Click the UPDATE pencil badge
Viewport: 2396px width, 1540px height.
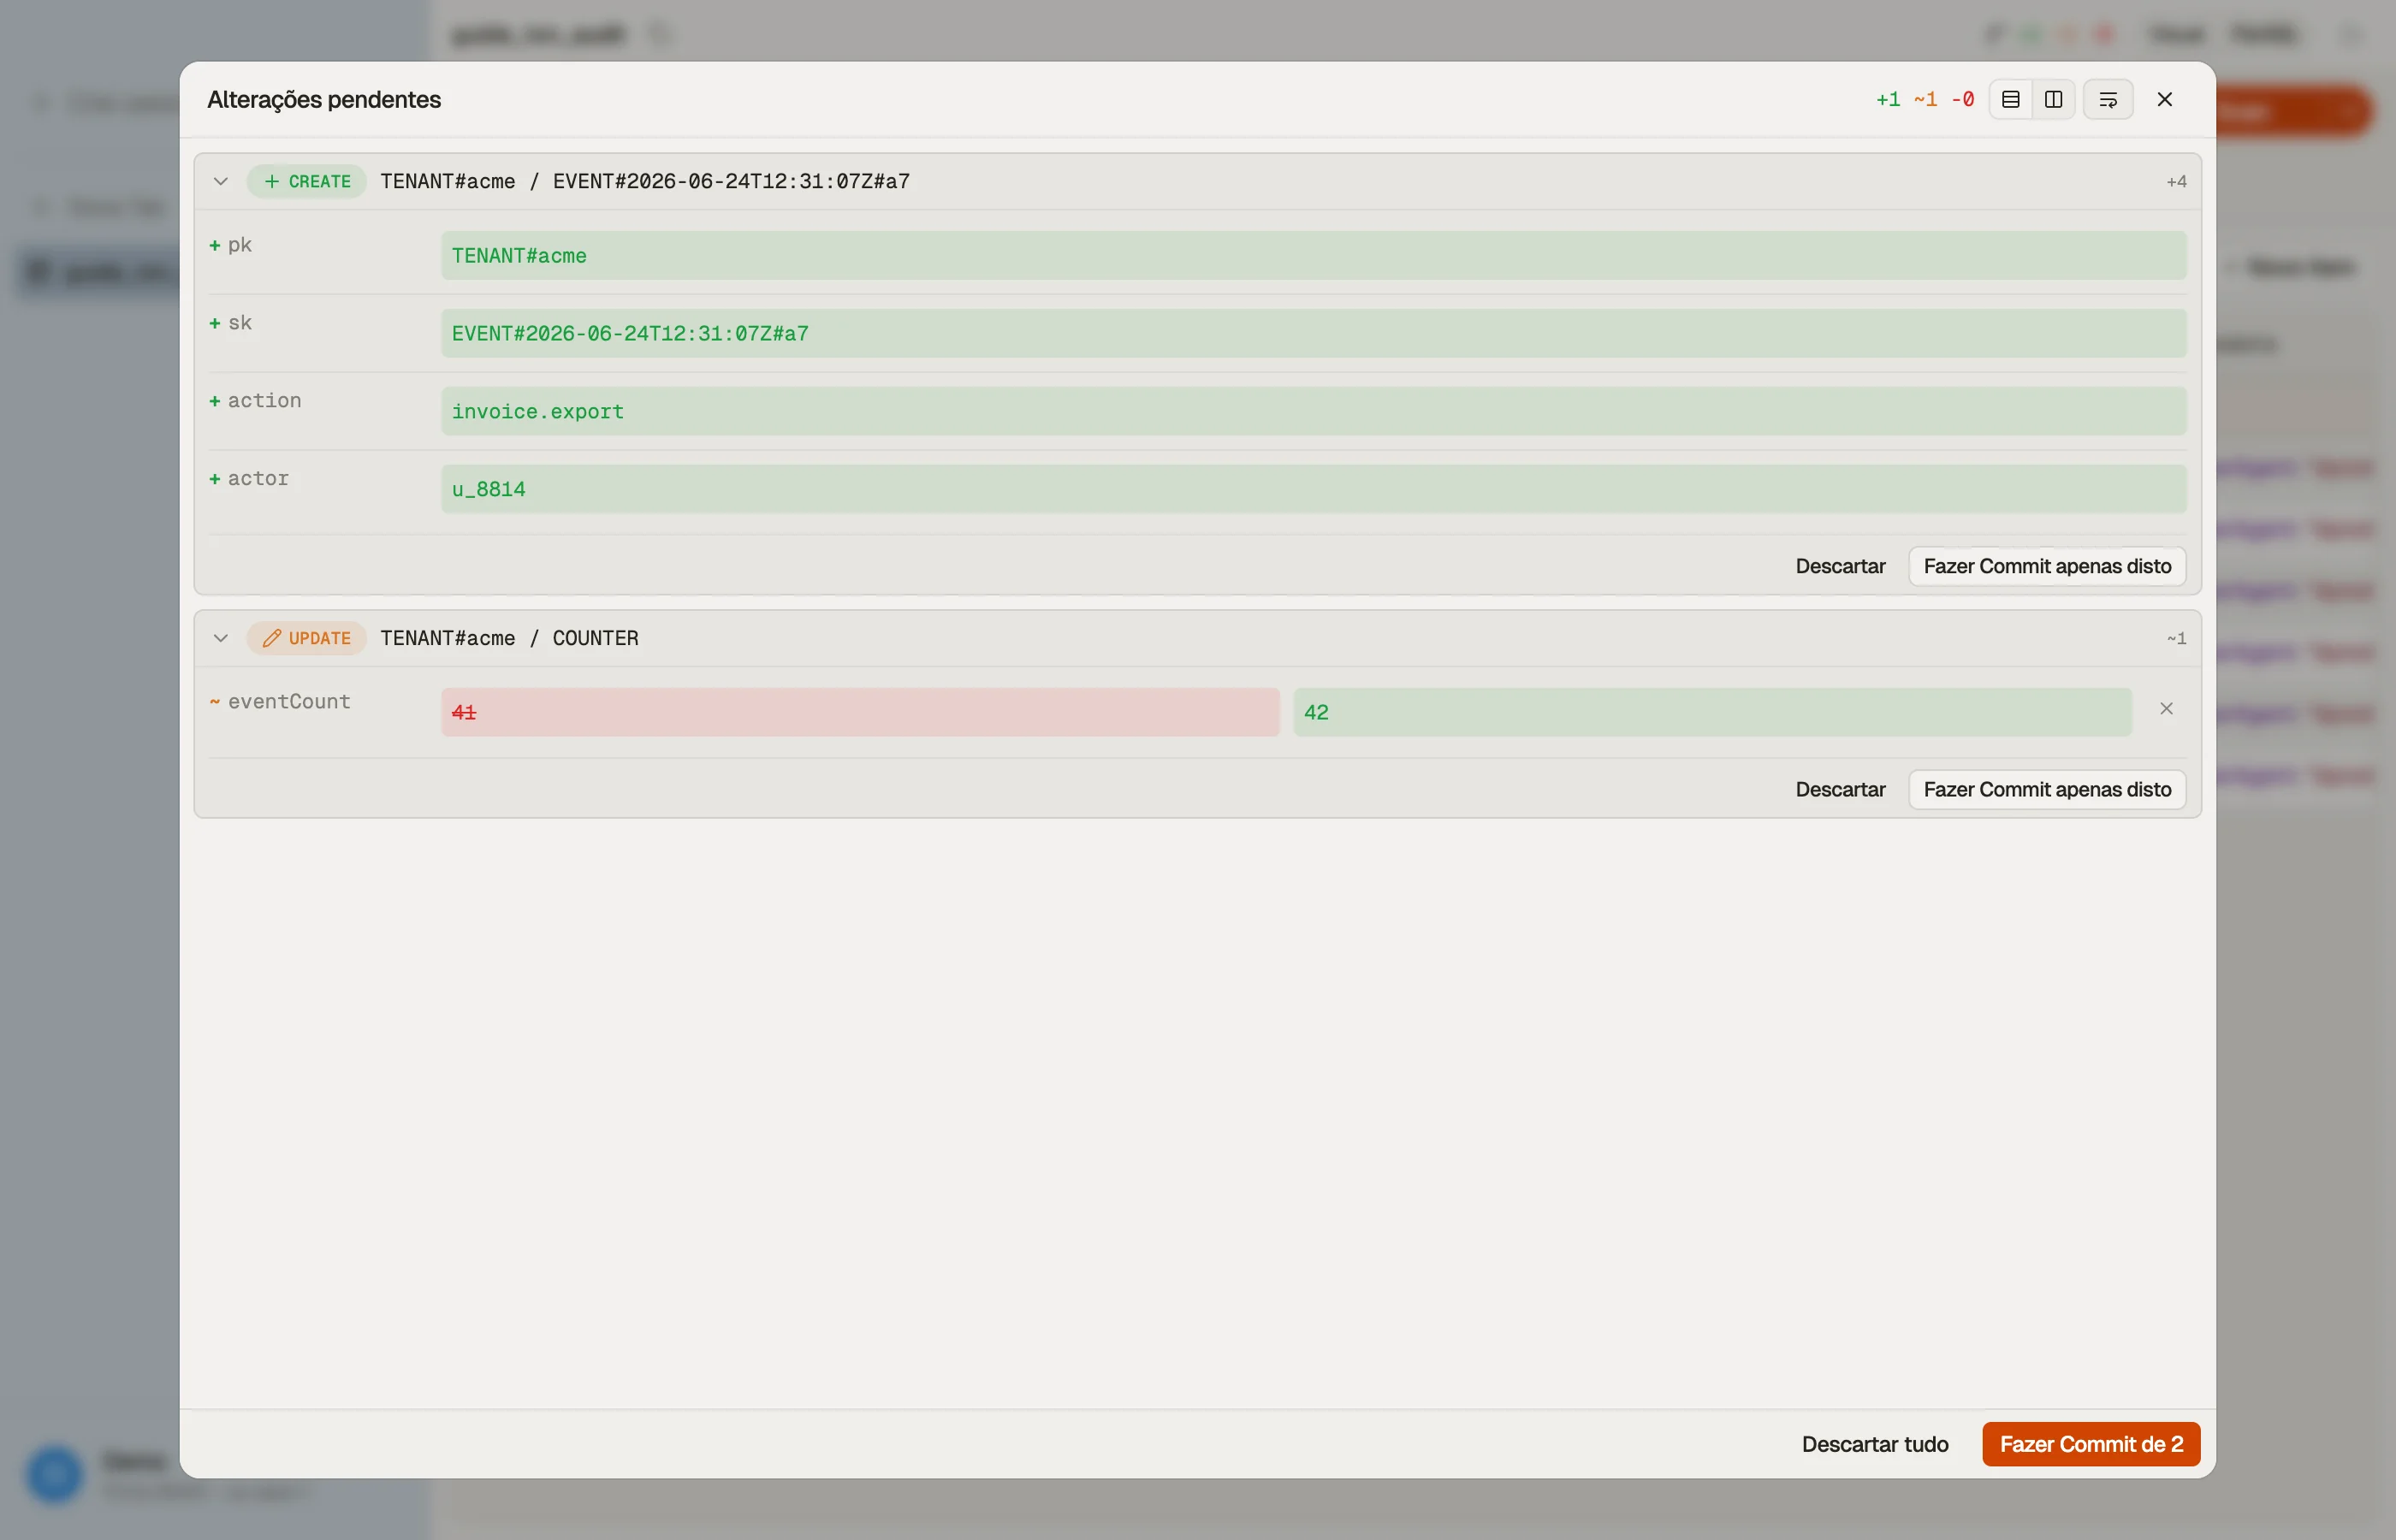tap(307, 638)
